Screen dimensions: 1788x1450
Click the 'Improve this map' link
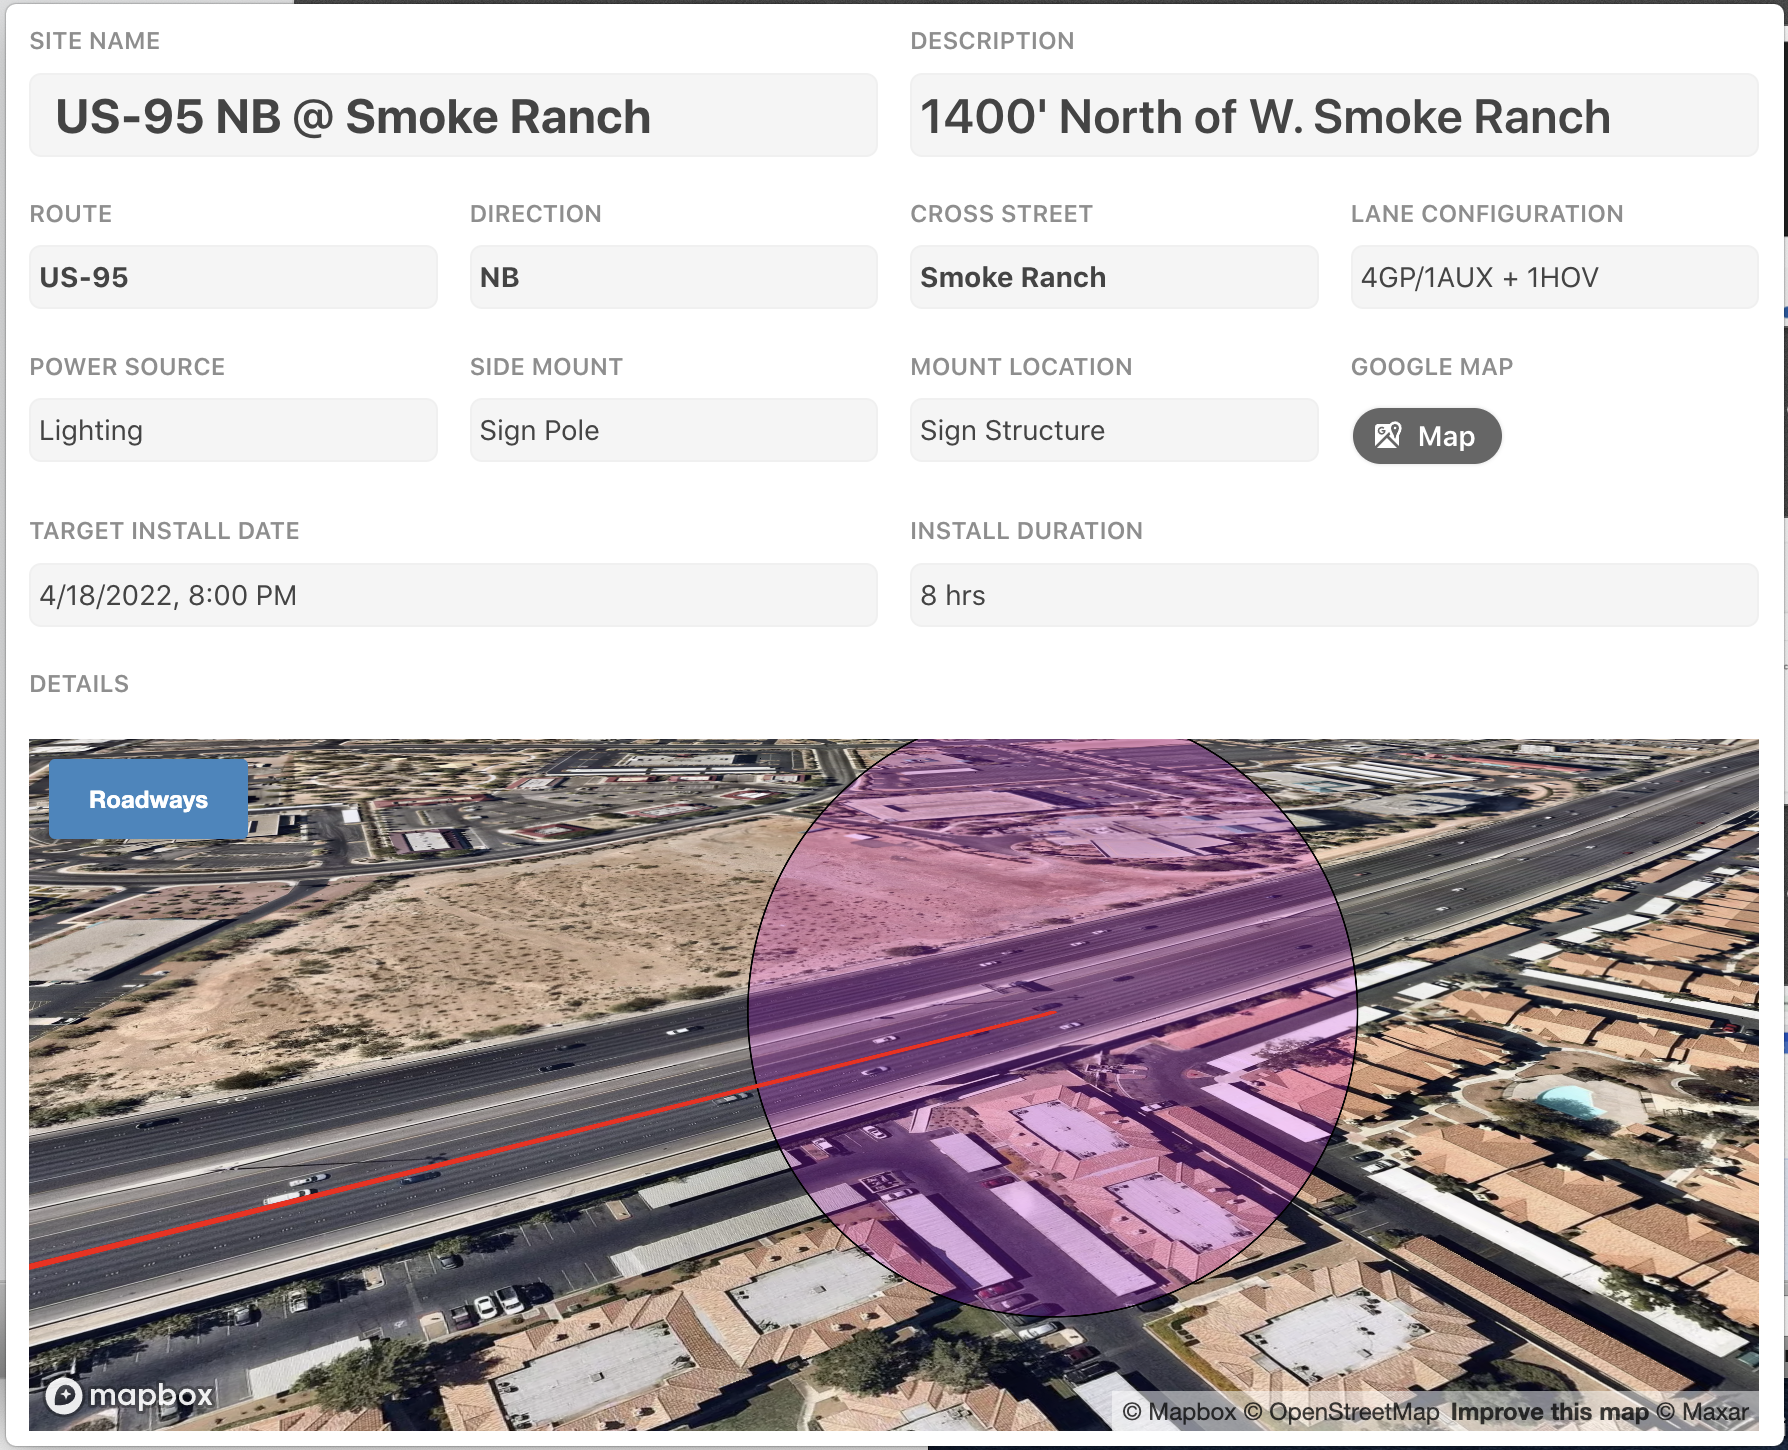(1549, 1412)
